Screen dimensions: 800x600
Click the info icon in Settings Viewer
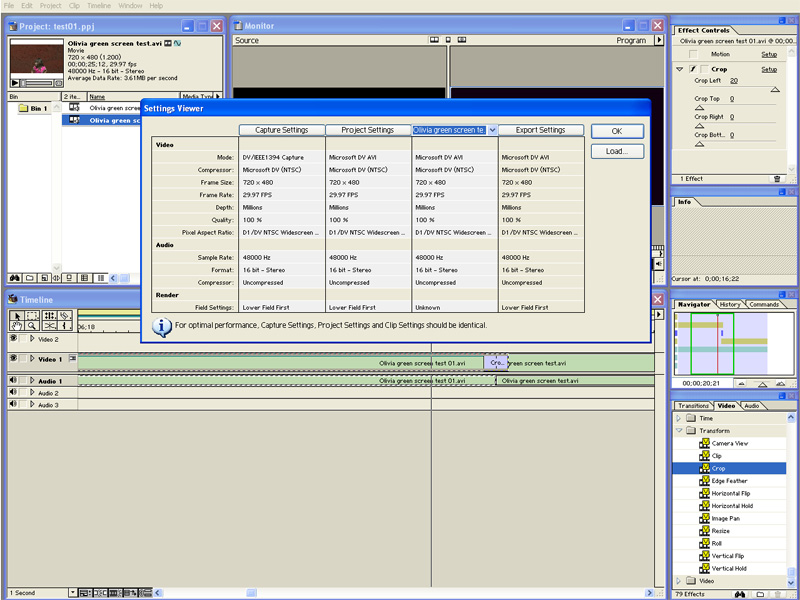(162, 327)
